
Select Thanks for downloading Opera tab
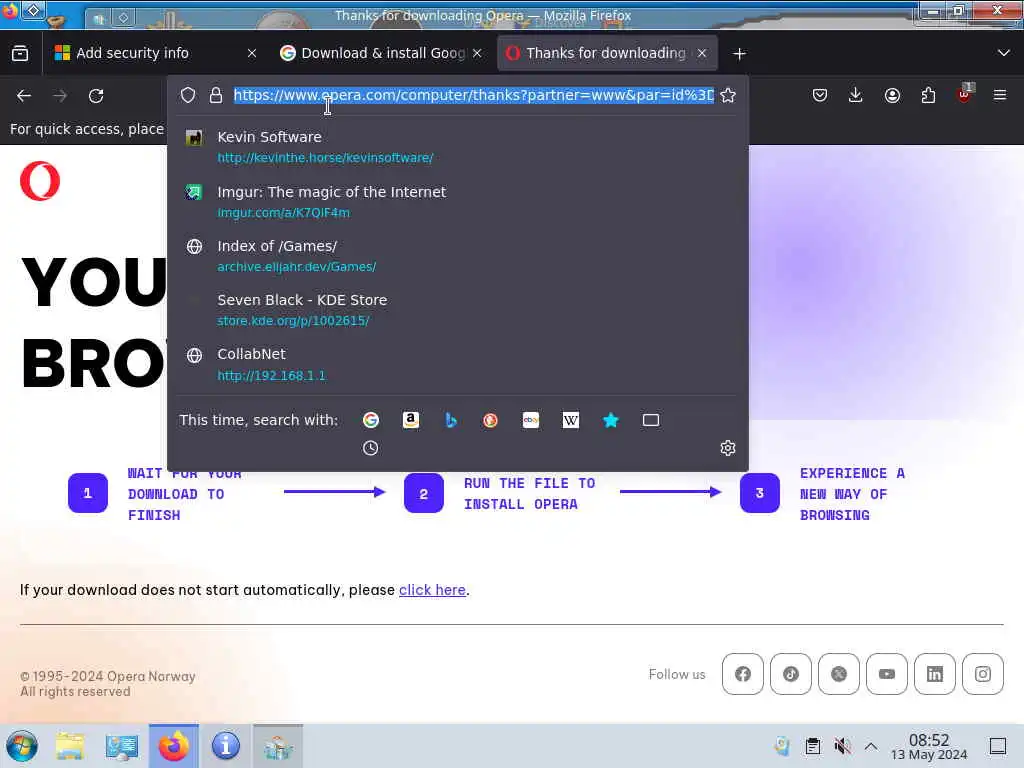coord(607,54)
